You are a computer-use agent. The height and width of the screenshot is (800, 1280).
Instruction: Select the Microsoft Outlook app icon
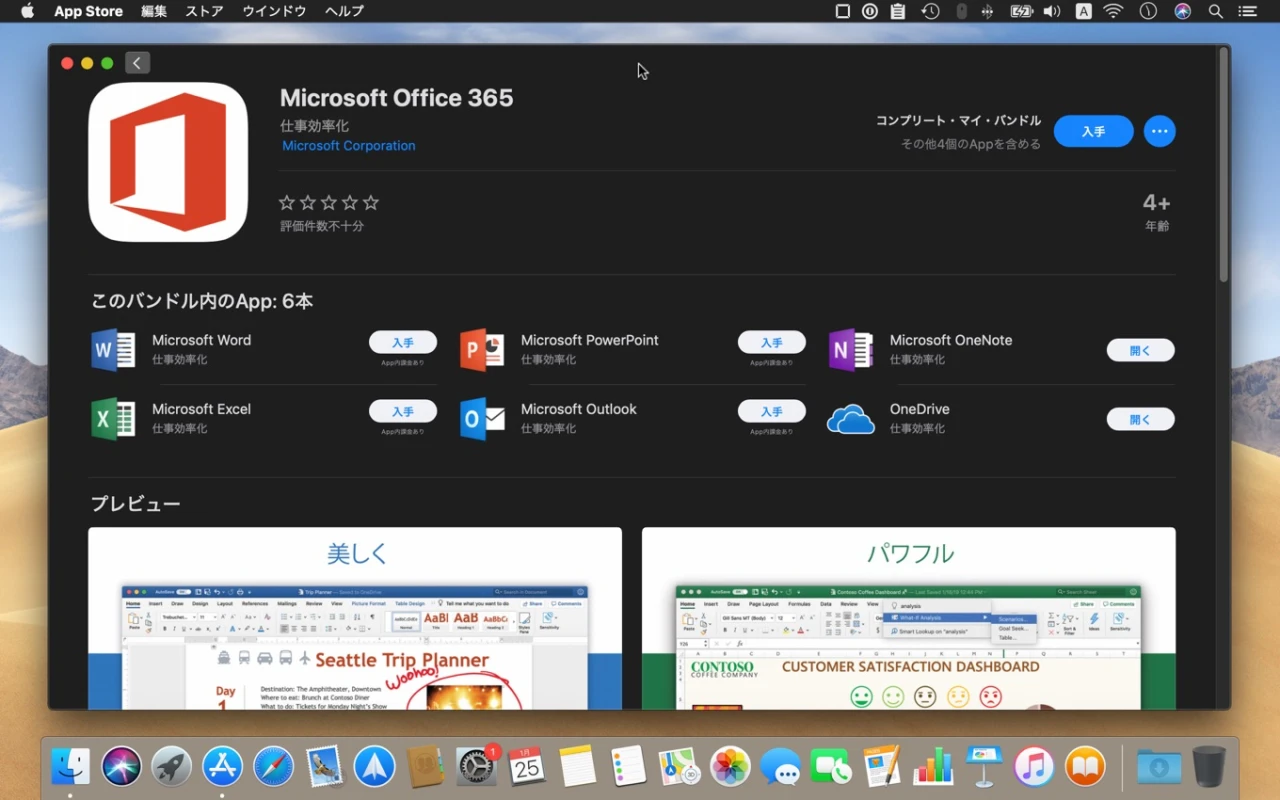(481, 418)
